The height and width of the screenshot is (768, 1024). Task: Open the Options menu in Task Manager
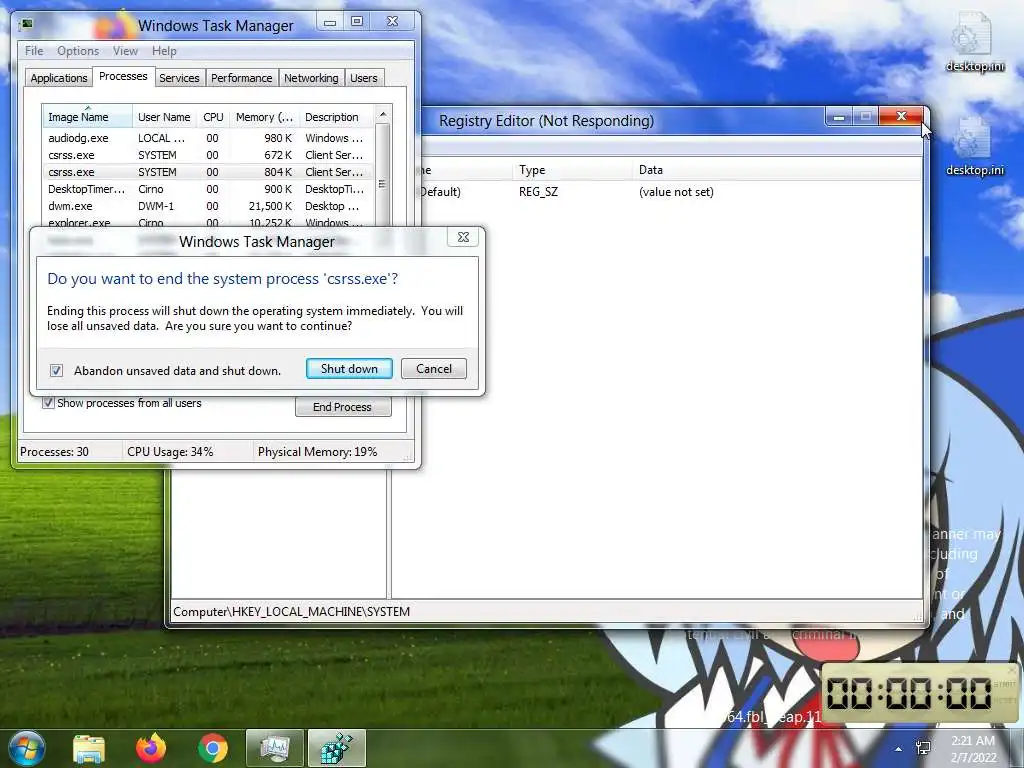coord(78,51)
